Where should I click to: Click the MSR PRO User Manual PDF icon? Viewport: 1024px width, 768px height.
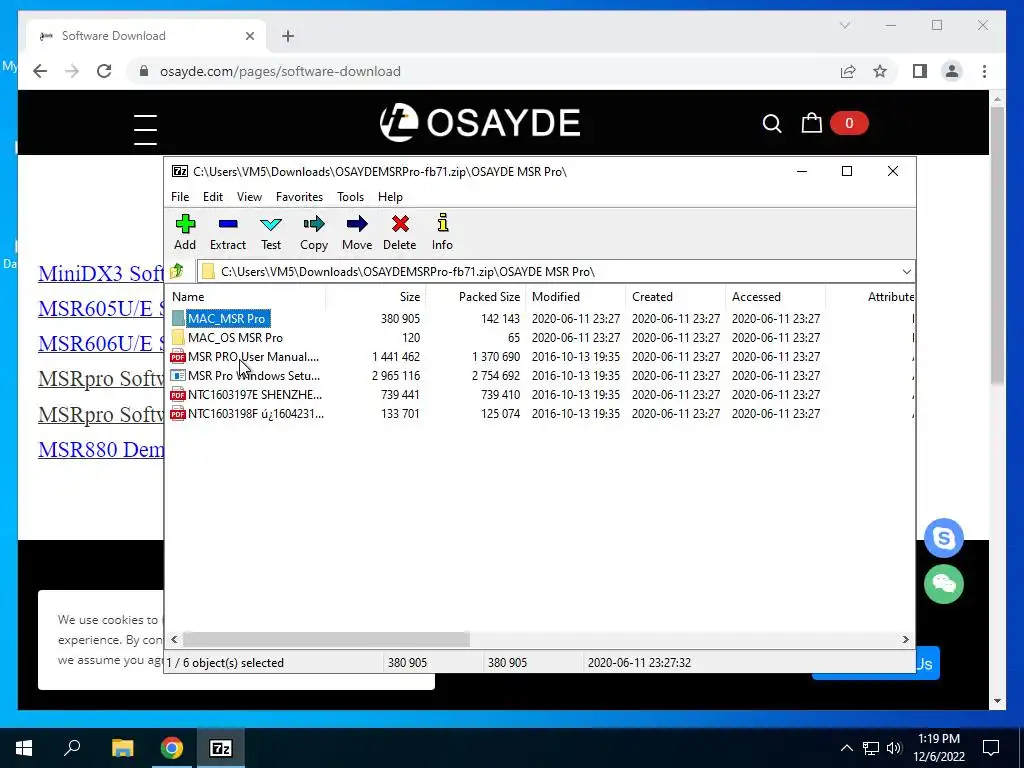(x=178, y=357)
